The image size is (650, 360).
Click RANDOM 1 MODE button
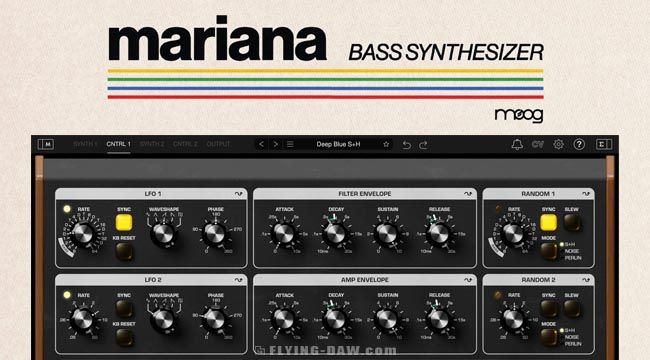coord(548,251)
